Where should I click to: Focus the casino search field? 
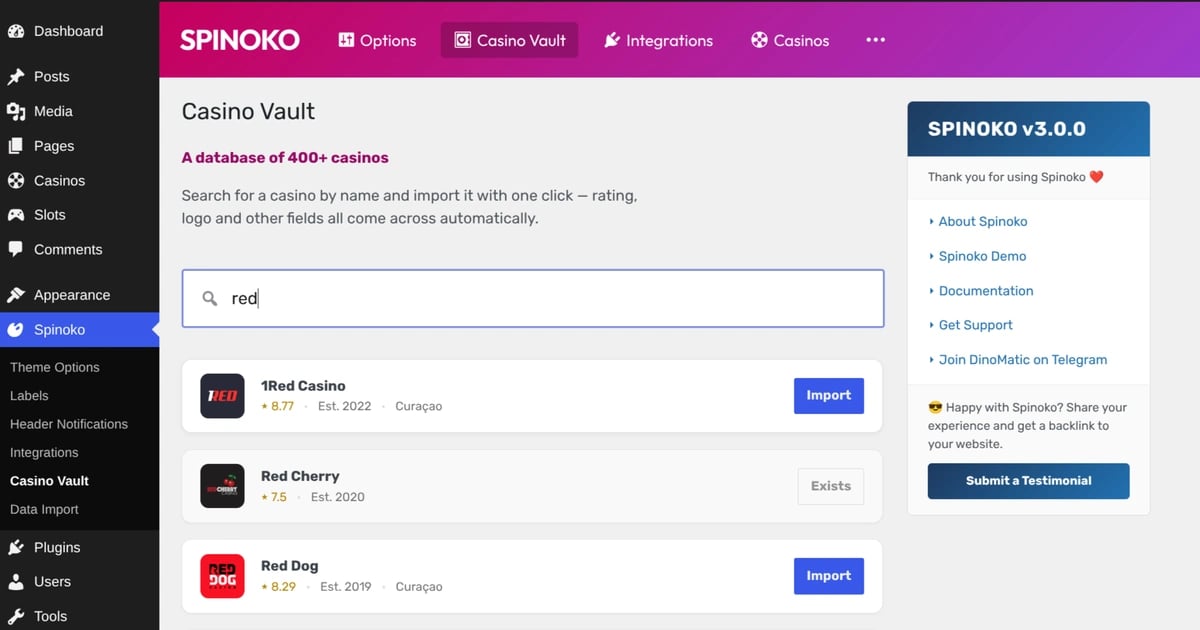(533, 298)
